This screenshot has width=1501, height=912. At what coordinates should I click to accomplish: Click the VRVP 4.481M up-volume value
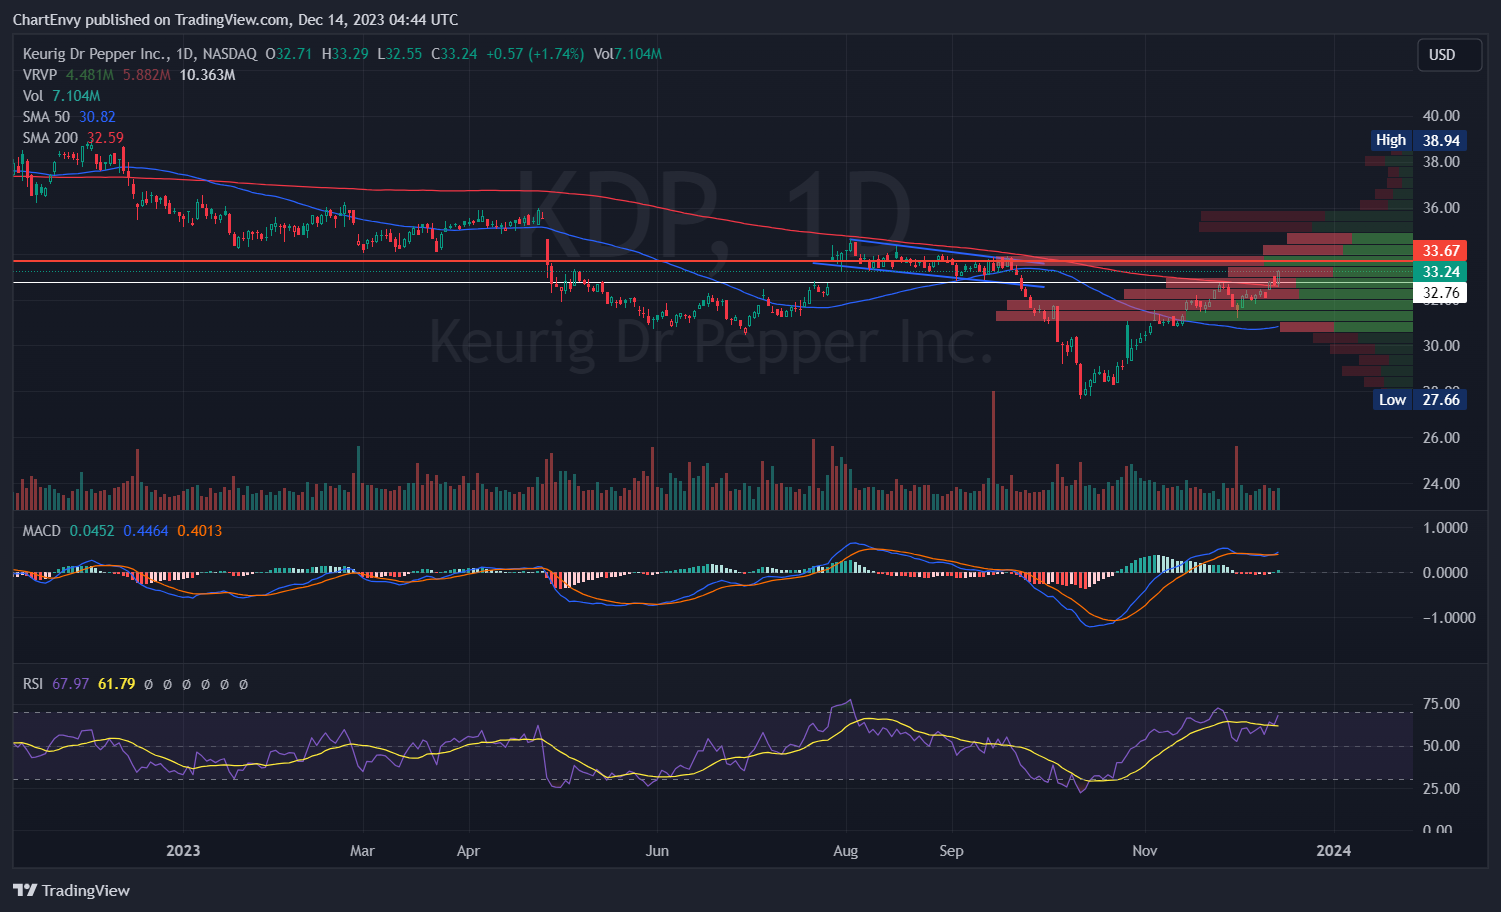pyautogui.click(x=90, y=75)
